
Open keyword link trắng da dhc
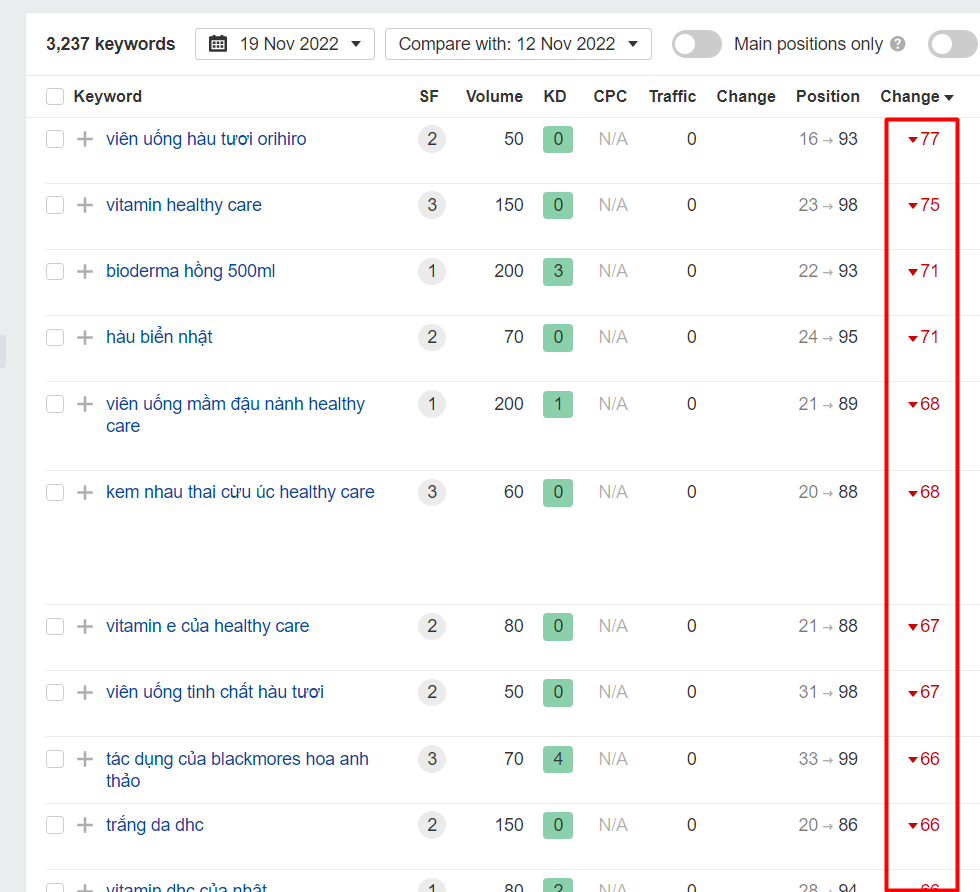click(x=155, y=825)
